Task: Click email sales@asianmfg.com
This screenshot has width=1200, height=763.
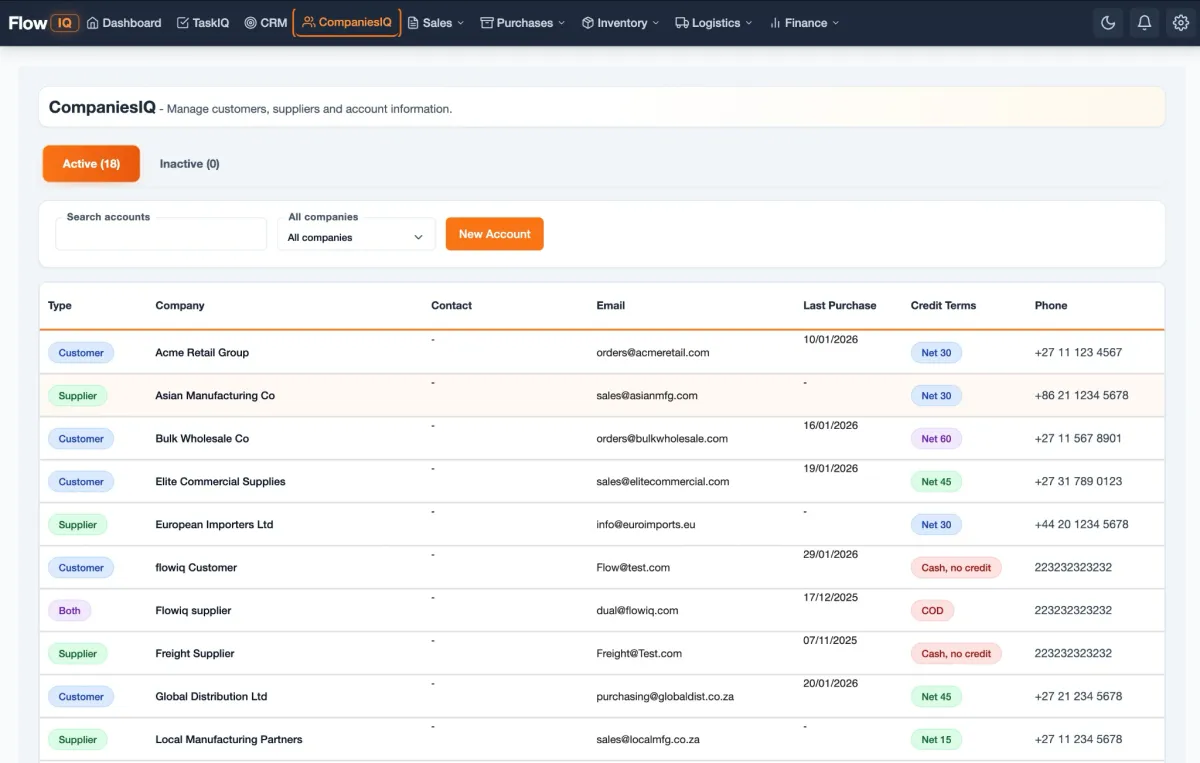Action: 647,396
